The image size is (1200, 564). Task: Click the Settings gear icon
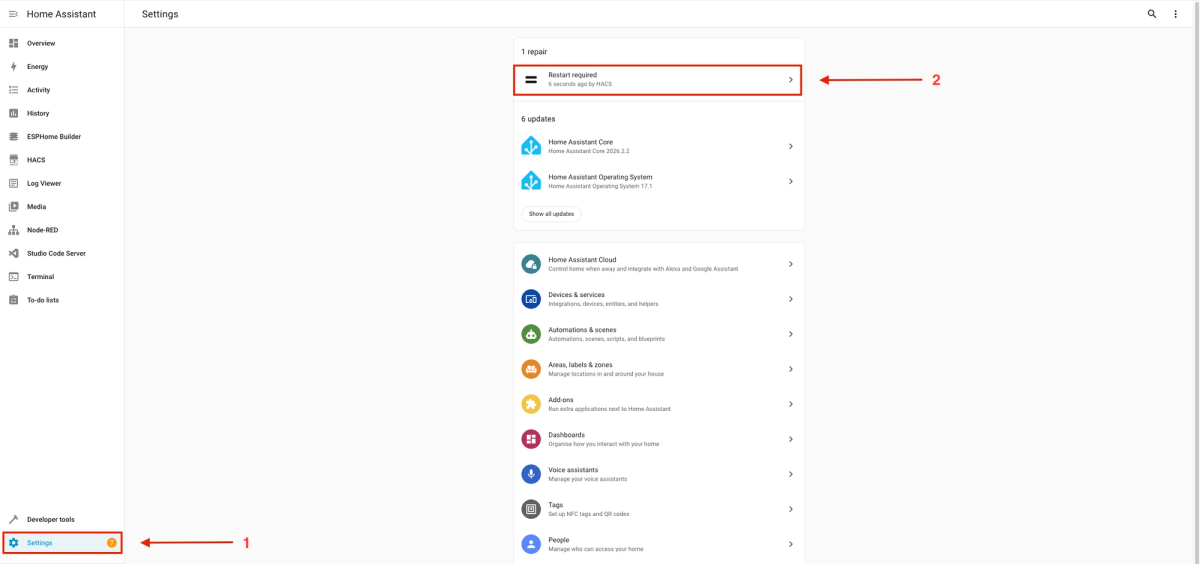14,543
